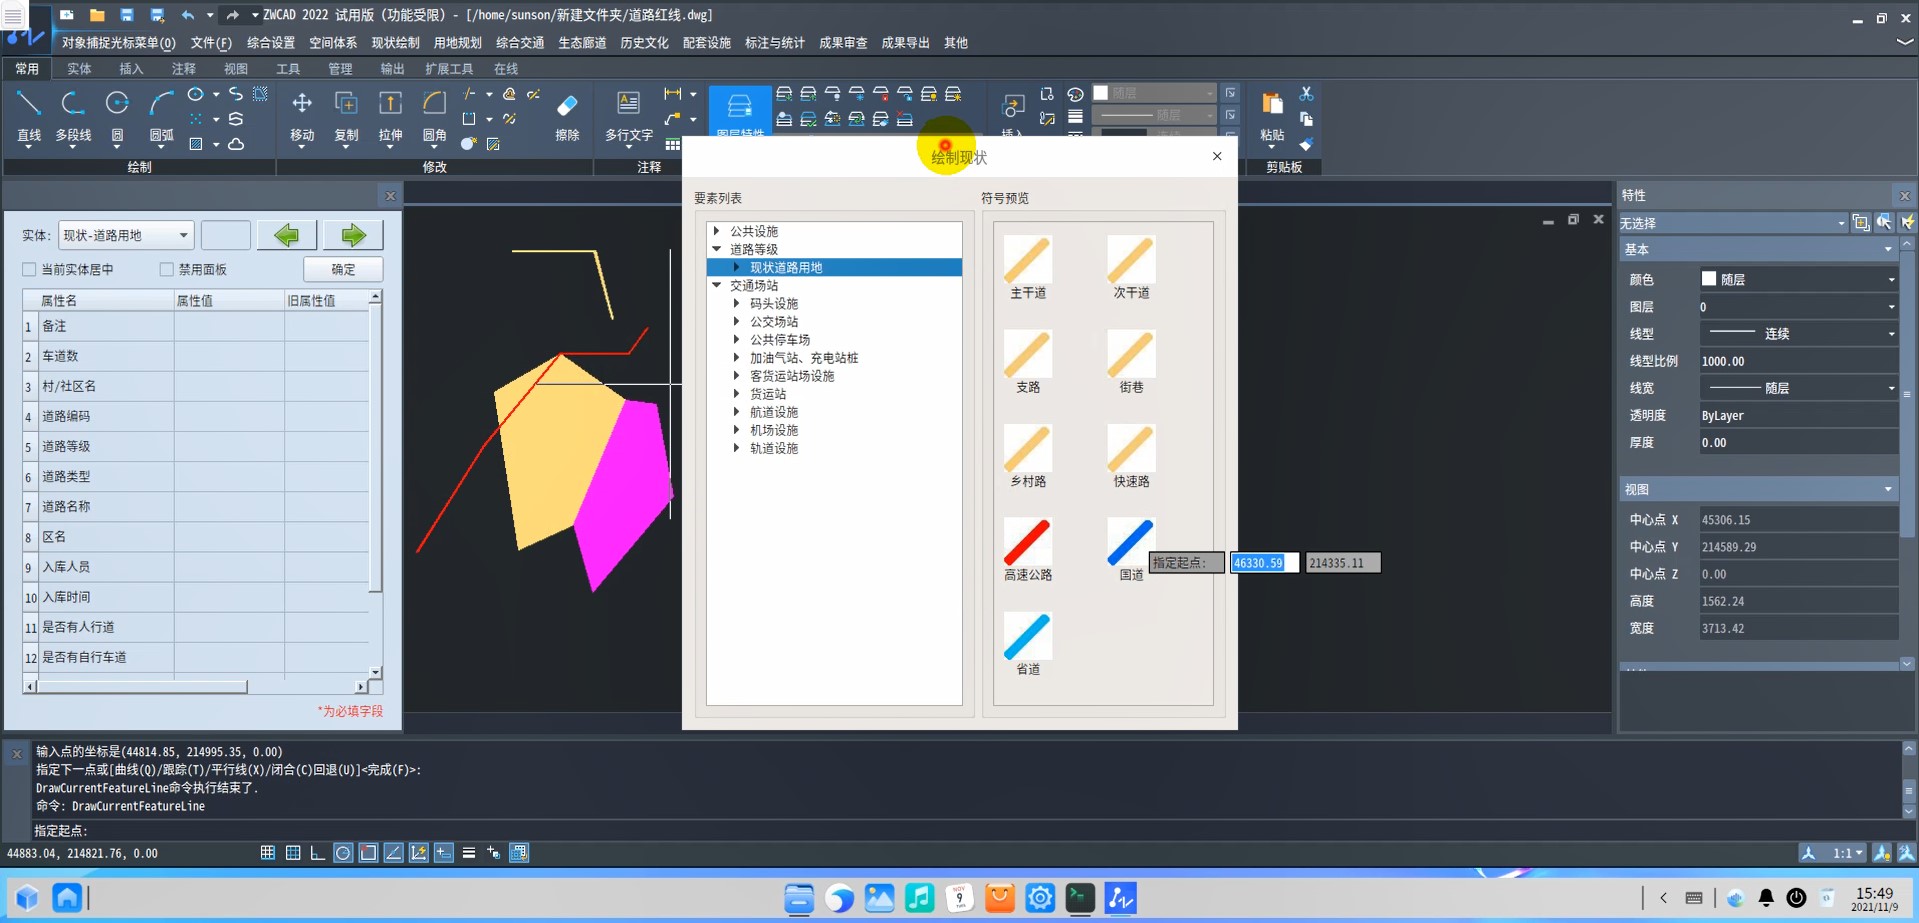Switch to the 插入 ribbon tab

tap(131, 69)
